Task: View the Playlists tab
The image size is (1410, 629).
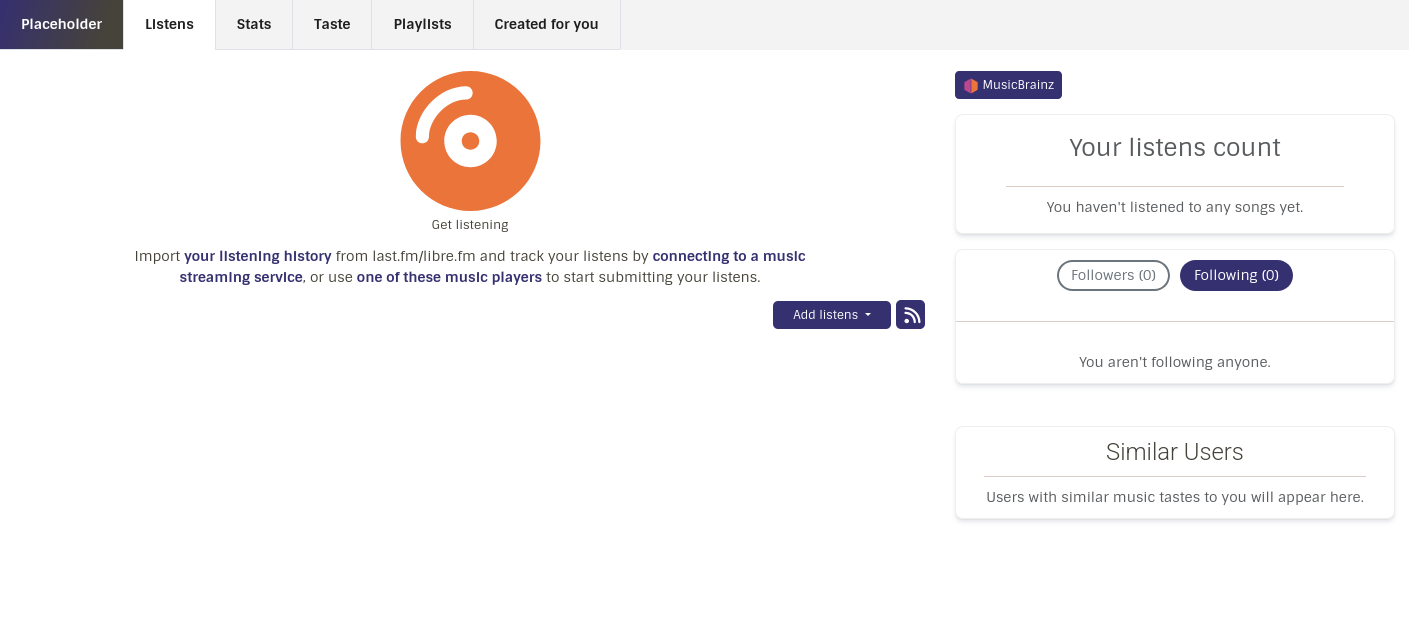Action: 422,24
